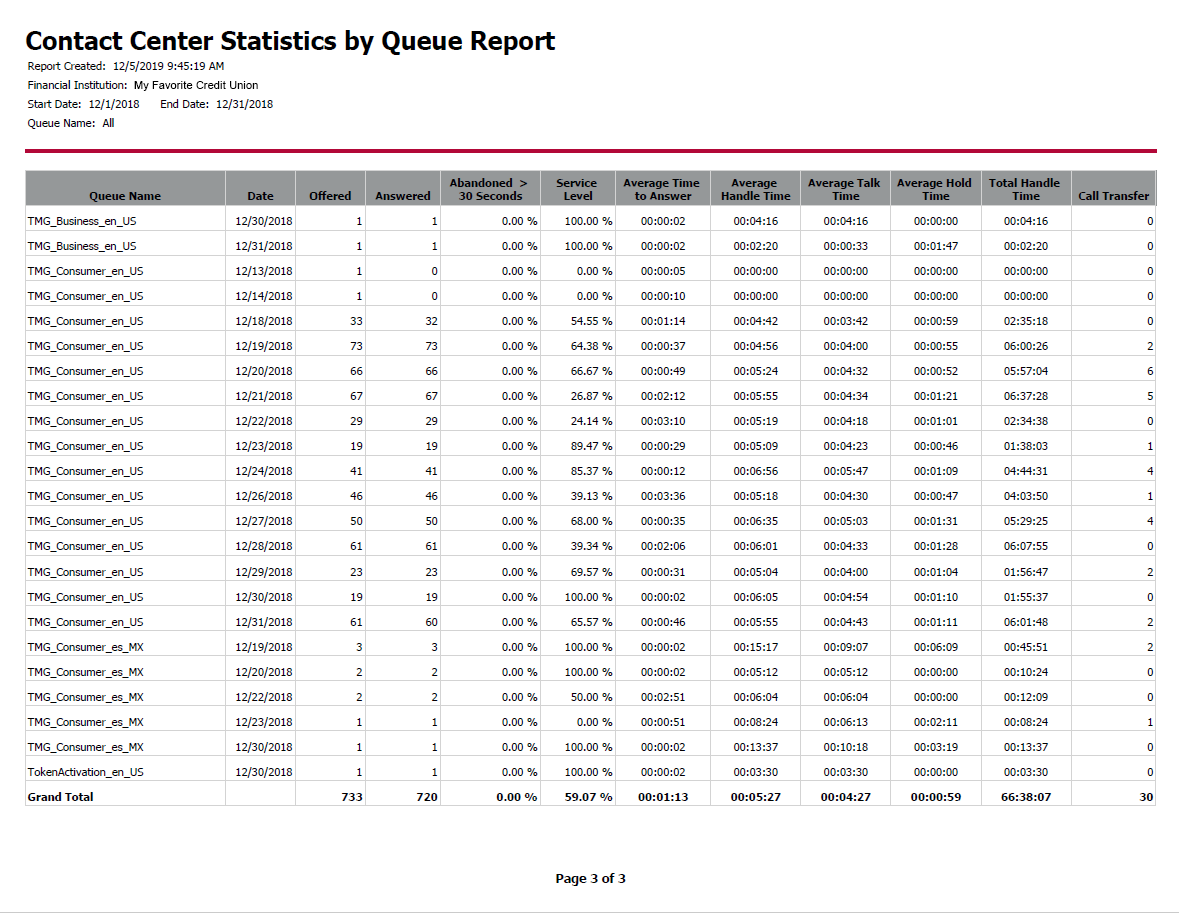Select TMG_Business_en_US row dated 12/31/2018
Screen dimensions: 1179x913
pyautogui.click(x=590, y=246)
